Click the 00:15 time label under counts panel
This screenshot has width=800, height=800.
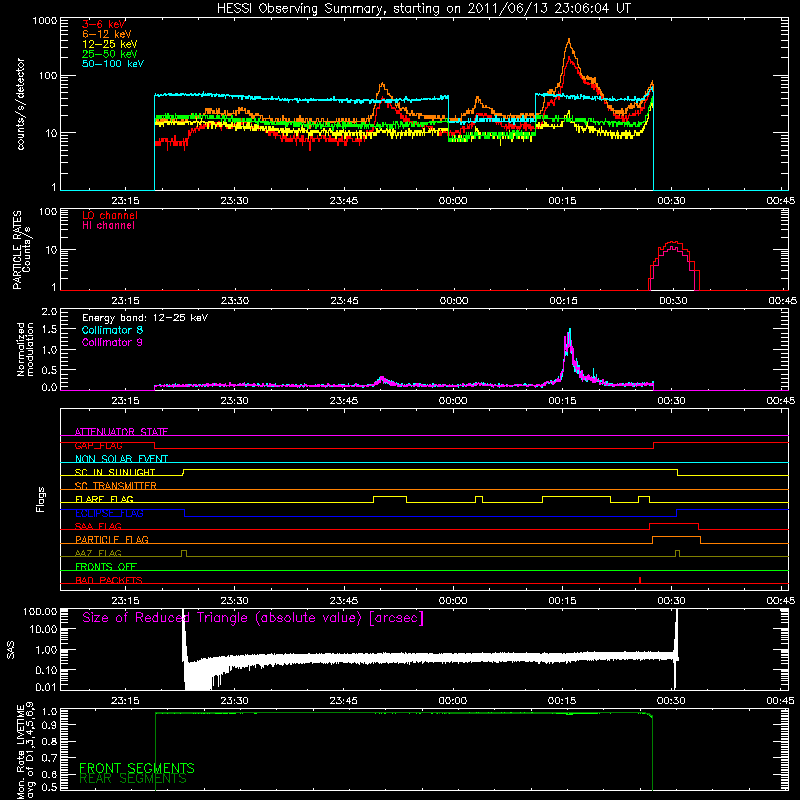point(563,201)
